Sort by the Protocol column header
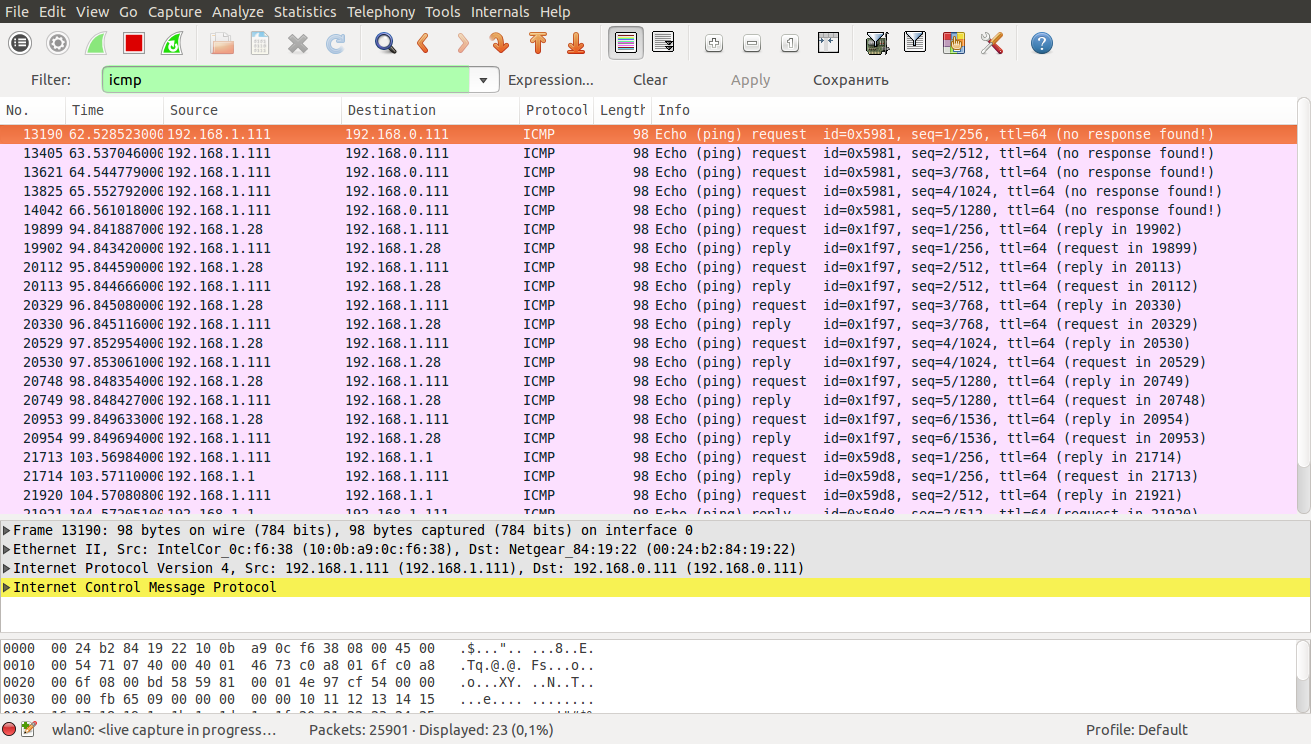The image size is (1311, 744). click(x=557, y=110)
